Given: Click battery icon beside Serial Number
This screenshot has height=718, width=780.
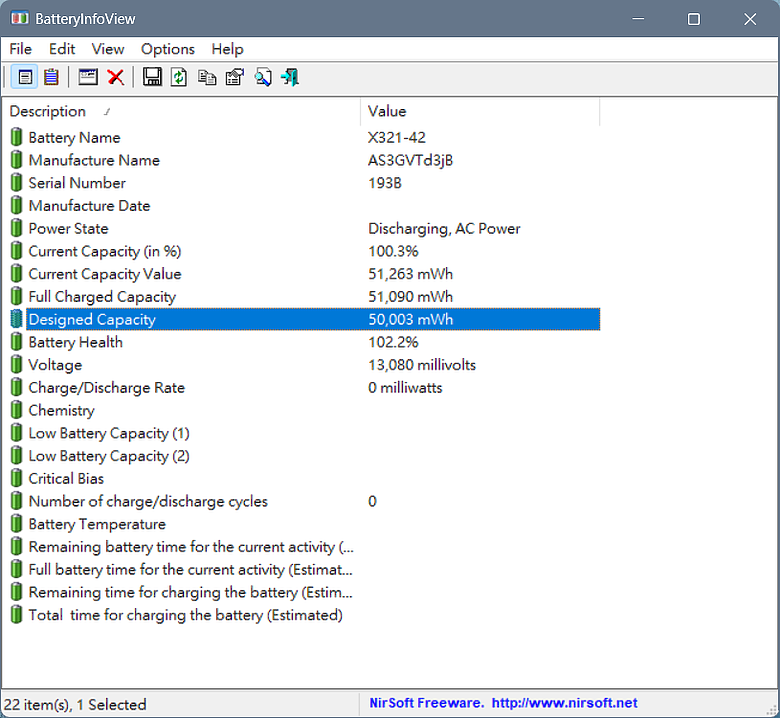Looking at the screenshot, I should 16,183.
